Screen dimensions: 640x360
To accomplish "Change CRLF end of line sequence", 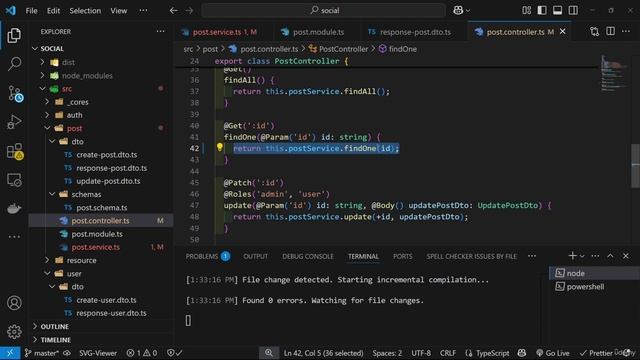I will coord(448,353).
